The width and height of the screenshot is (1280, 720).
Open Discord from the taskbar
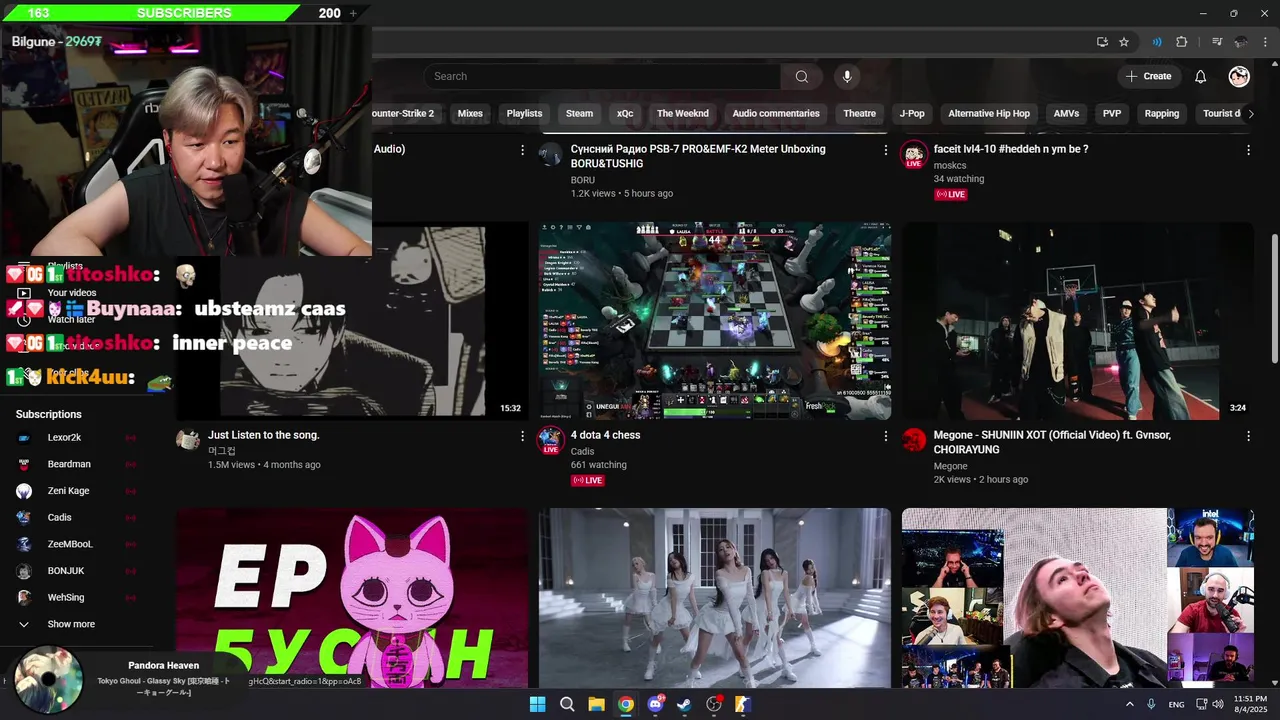click(x=655, y=704)
